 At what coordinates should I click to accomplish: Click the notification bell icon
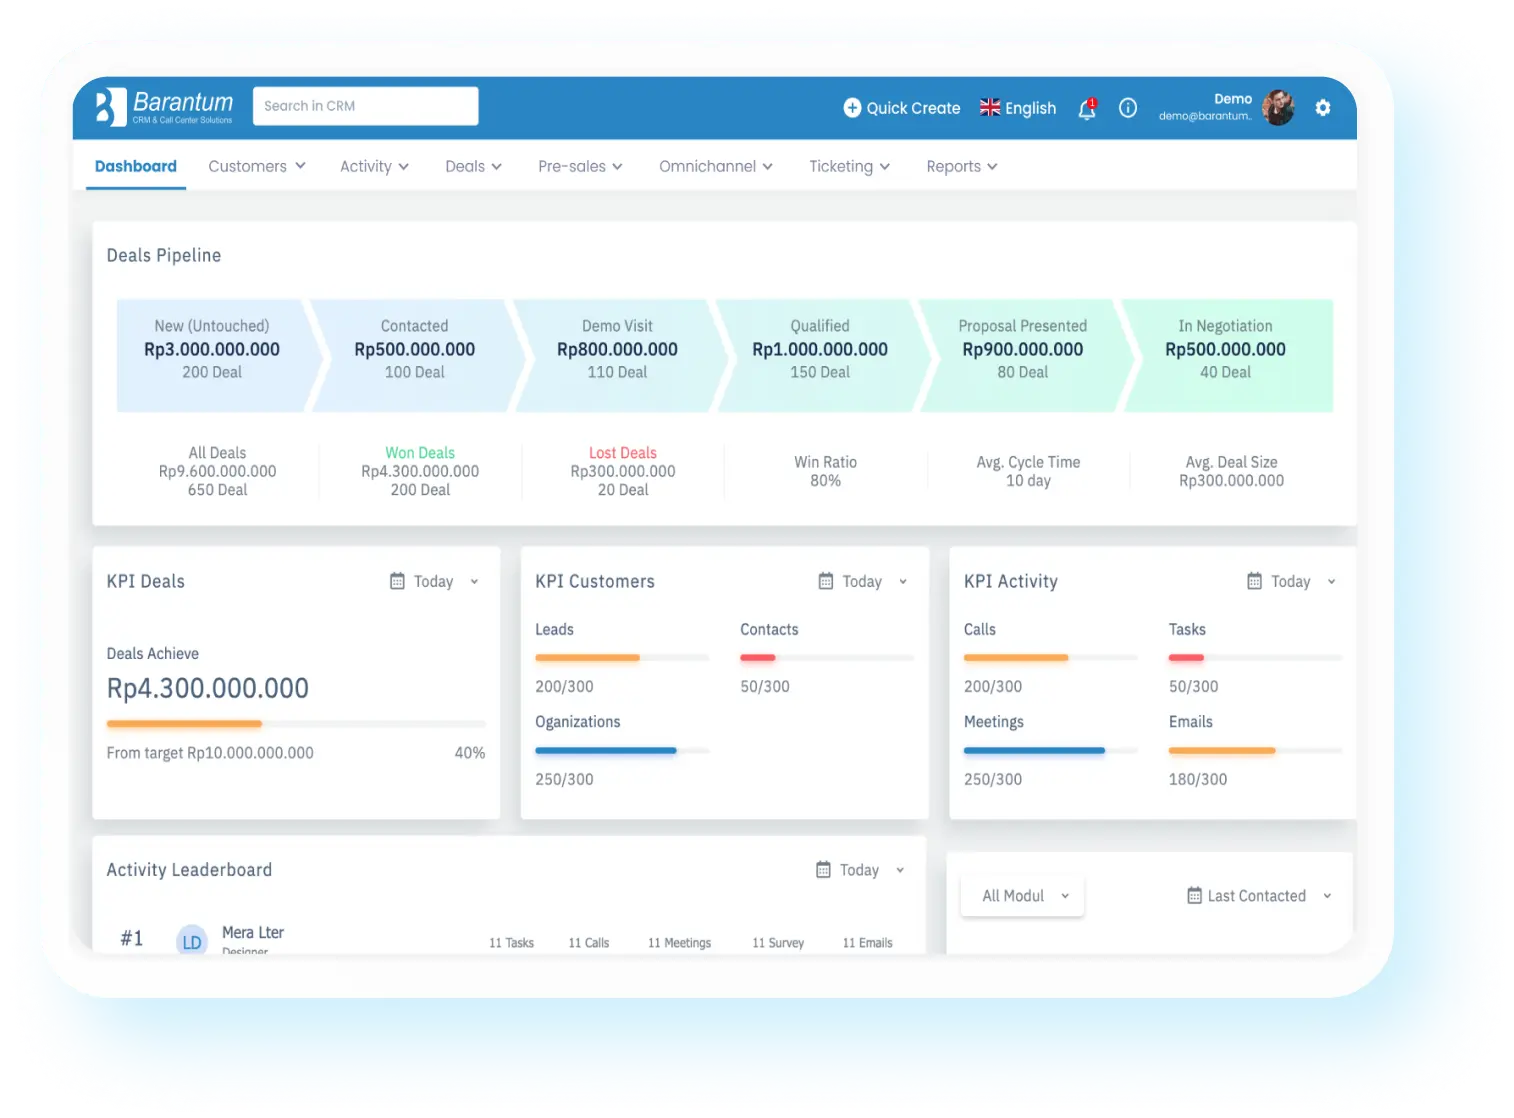click(1086, 109)
